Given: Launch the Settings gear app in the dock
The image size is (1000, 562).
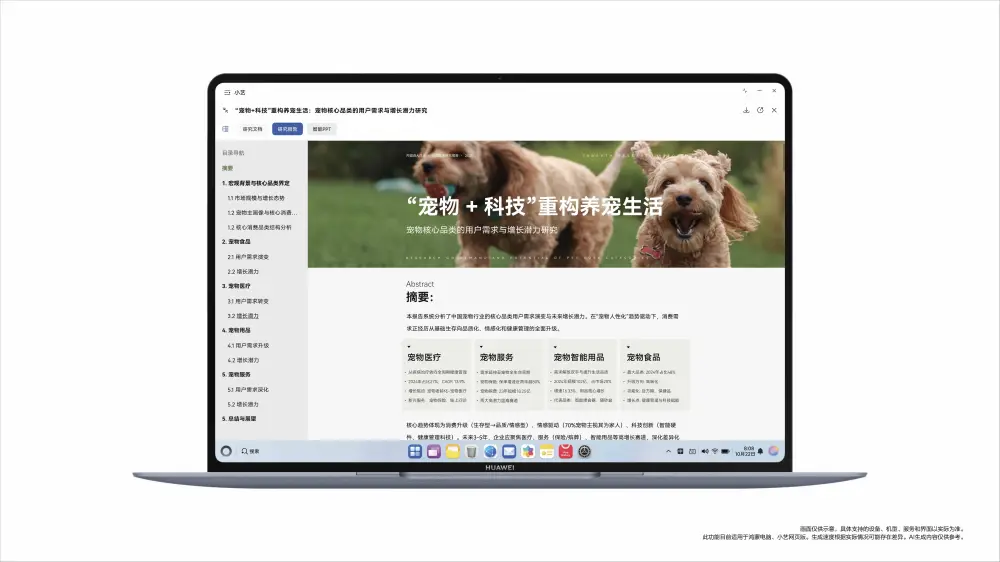Looking at the screenshot, I should [x=585, y=452].
